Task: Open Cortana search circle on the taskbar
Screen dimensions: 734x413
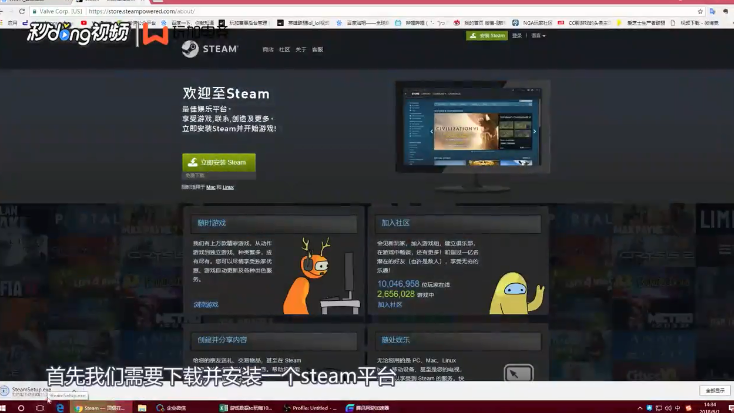Action: coord(21,408)
